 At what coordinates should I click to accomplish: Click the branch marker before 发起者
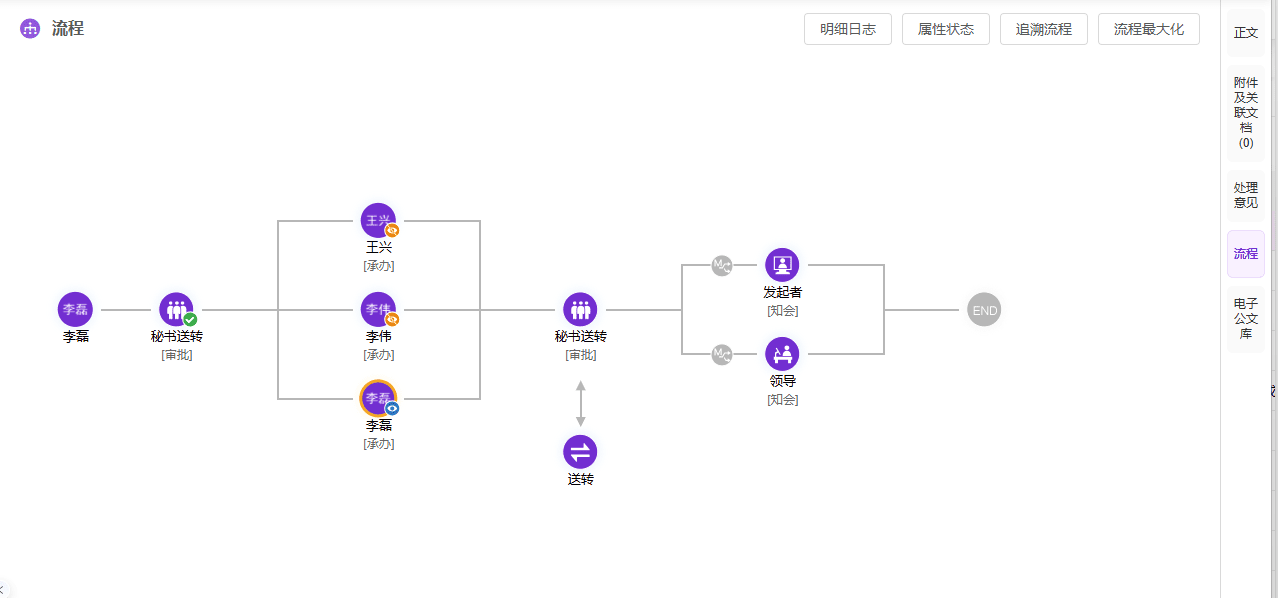(x=722, y=265)
